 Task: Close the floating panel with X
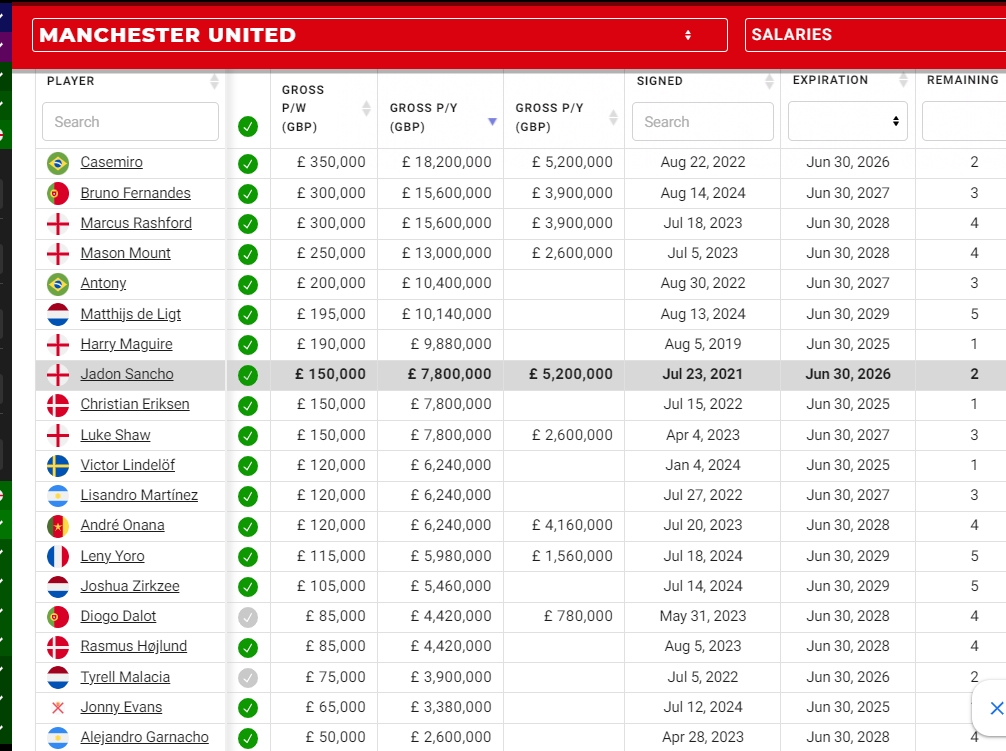(x=996, y=708)
